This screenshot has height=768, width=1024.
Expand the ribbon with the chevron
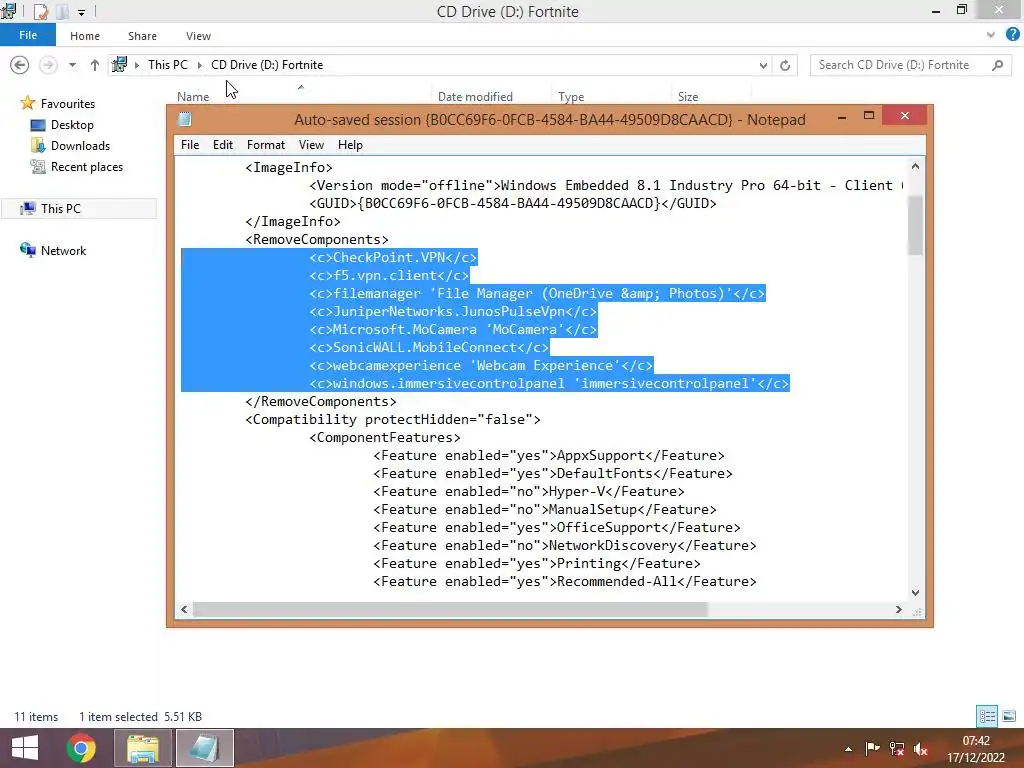tap(991, 35)
